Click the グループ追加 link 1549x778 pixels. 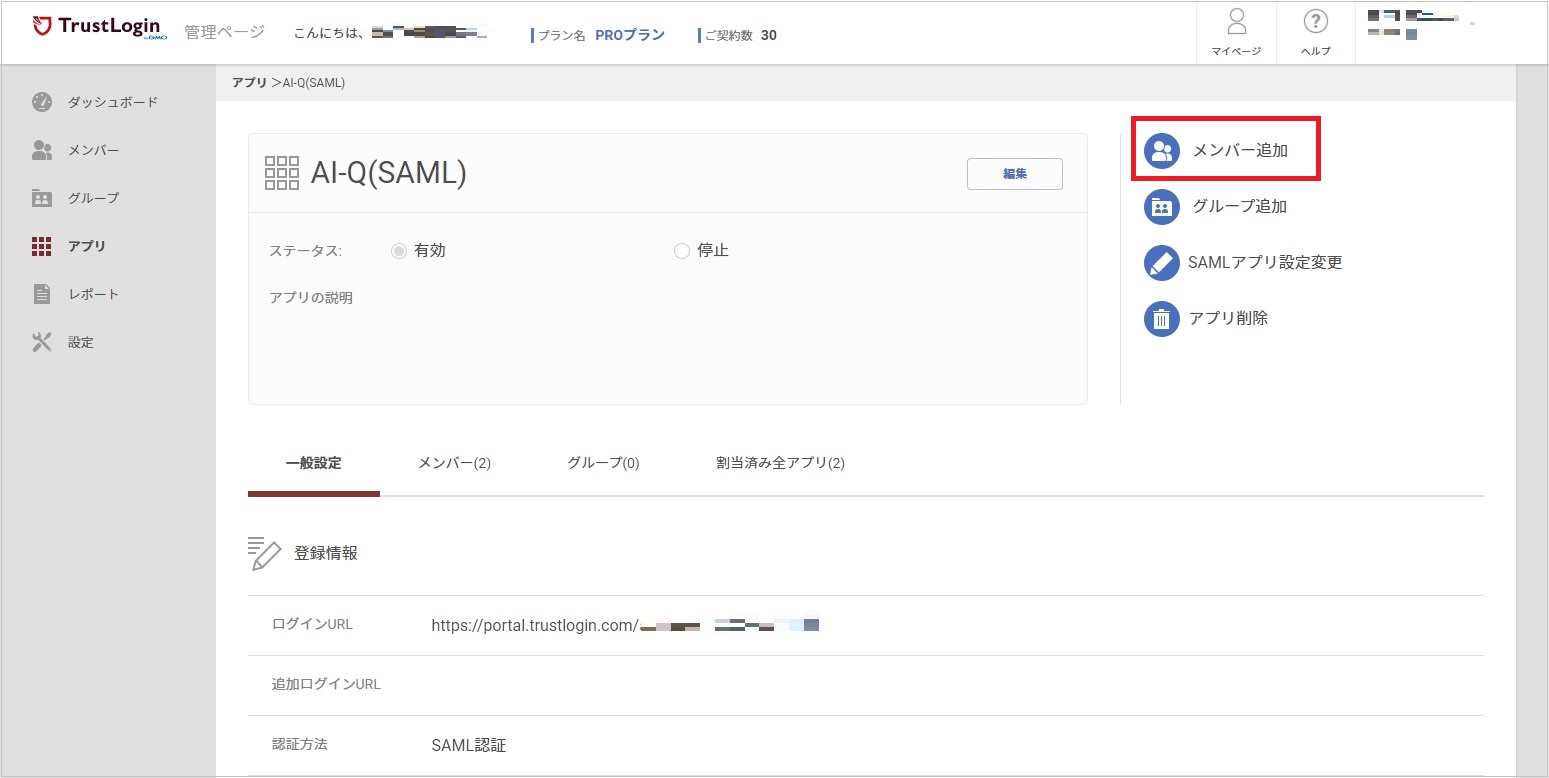coord(1240,207)
